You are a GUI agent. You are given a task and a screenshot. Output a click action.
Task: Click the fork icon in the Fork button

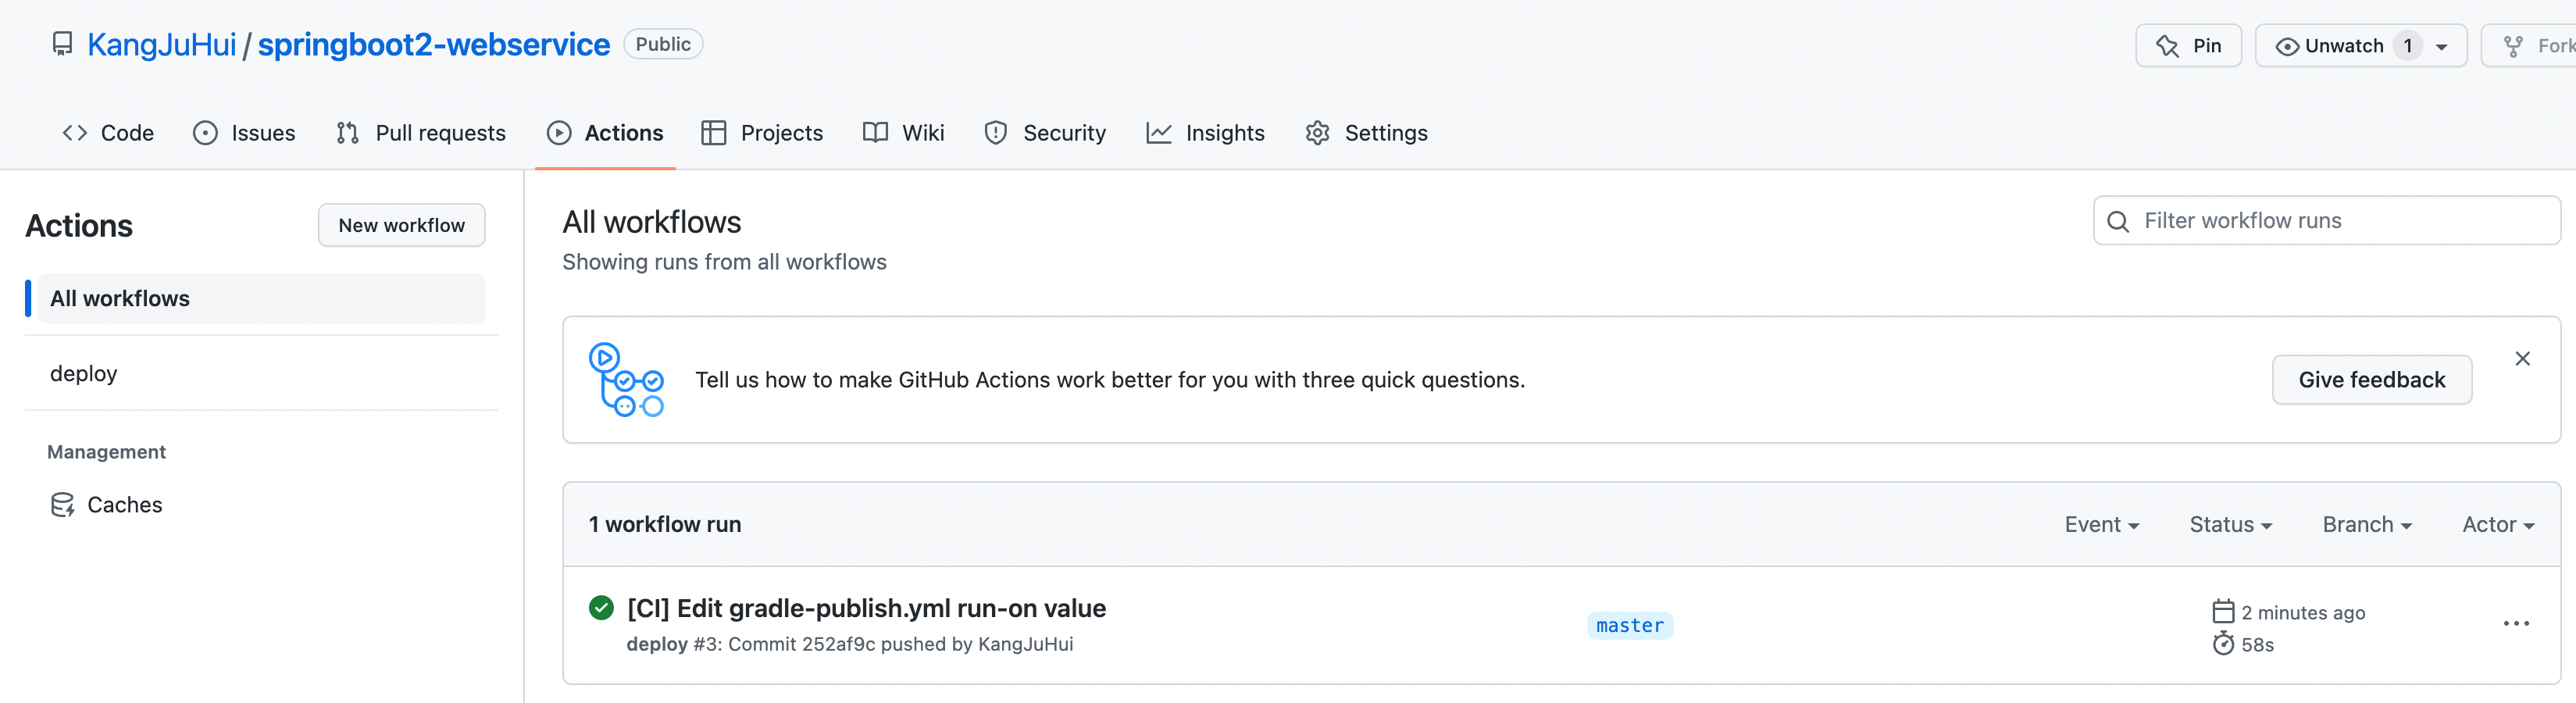pos(2512,46)
